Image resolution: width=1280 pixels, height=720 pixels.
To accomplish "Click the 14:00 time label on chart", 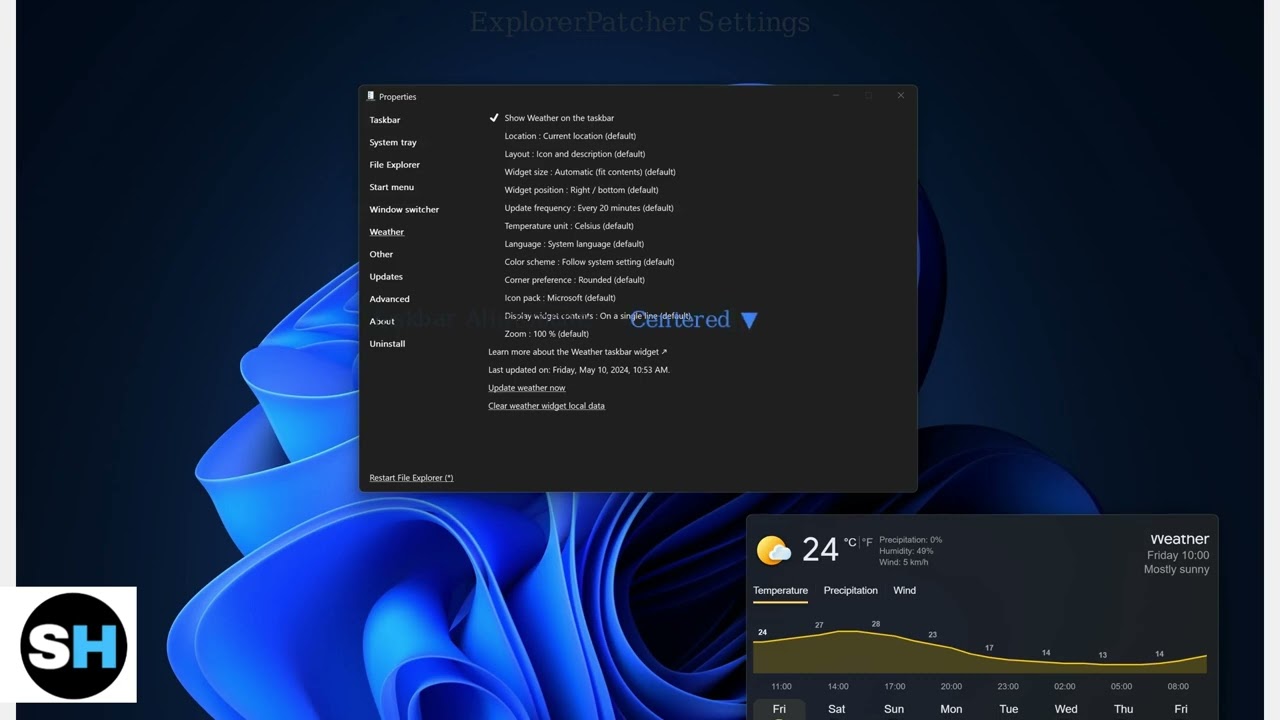I will pos(838,687).
